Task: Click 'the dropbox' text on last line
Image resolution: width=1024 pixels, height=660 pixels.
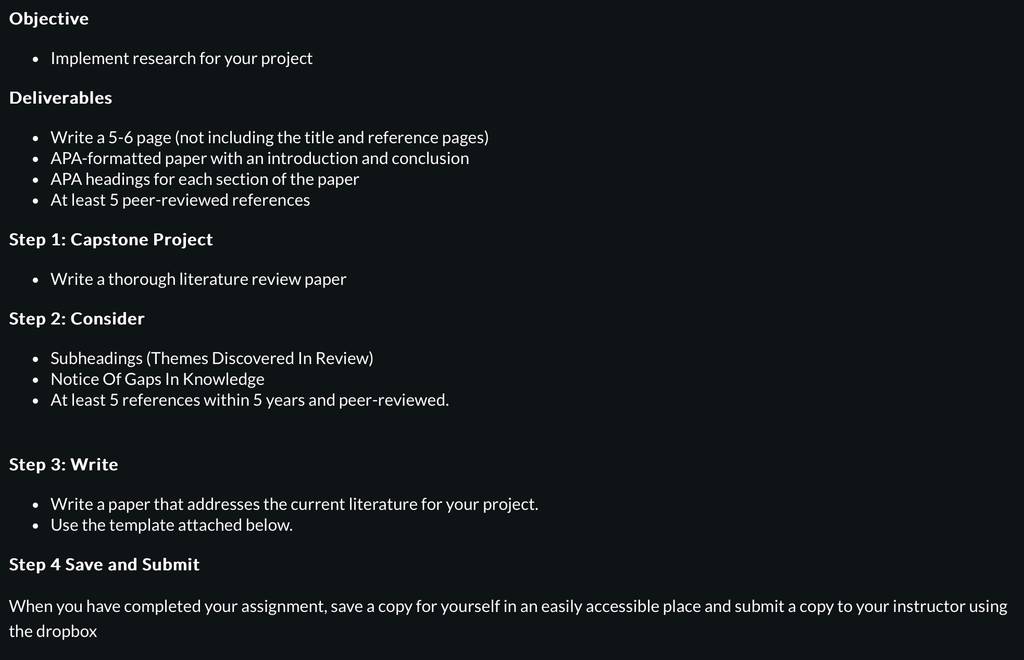Action: tap(53, 632)
